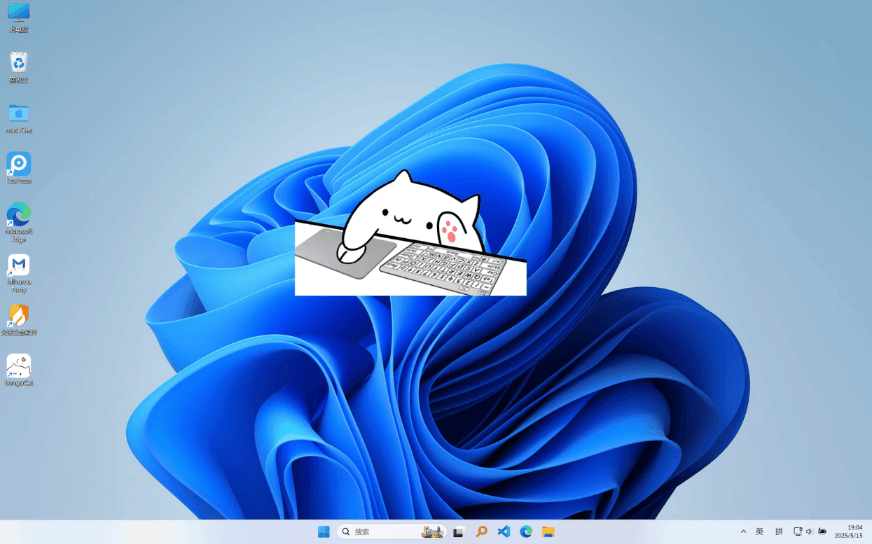Toggle the 拼 pinyin IME mode
Viewport: 872px width, 544px height.
779,532
